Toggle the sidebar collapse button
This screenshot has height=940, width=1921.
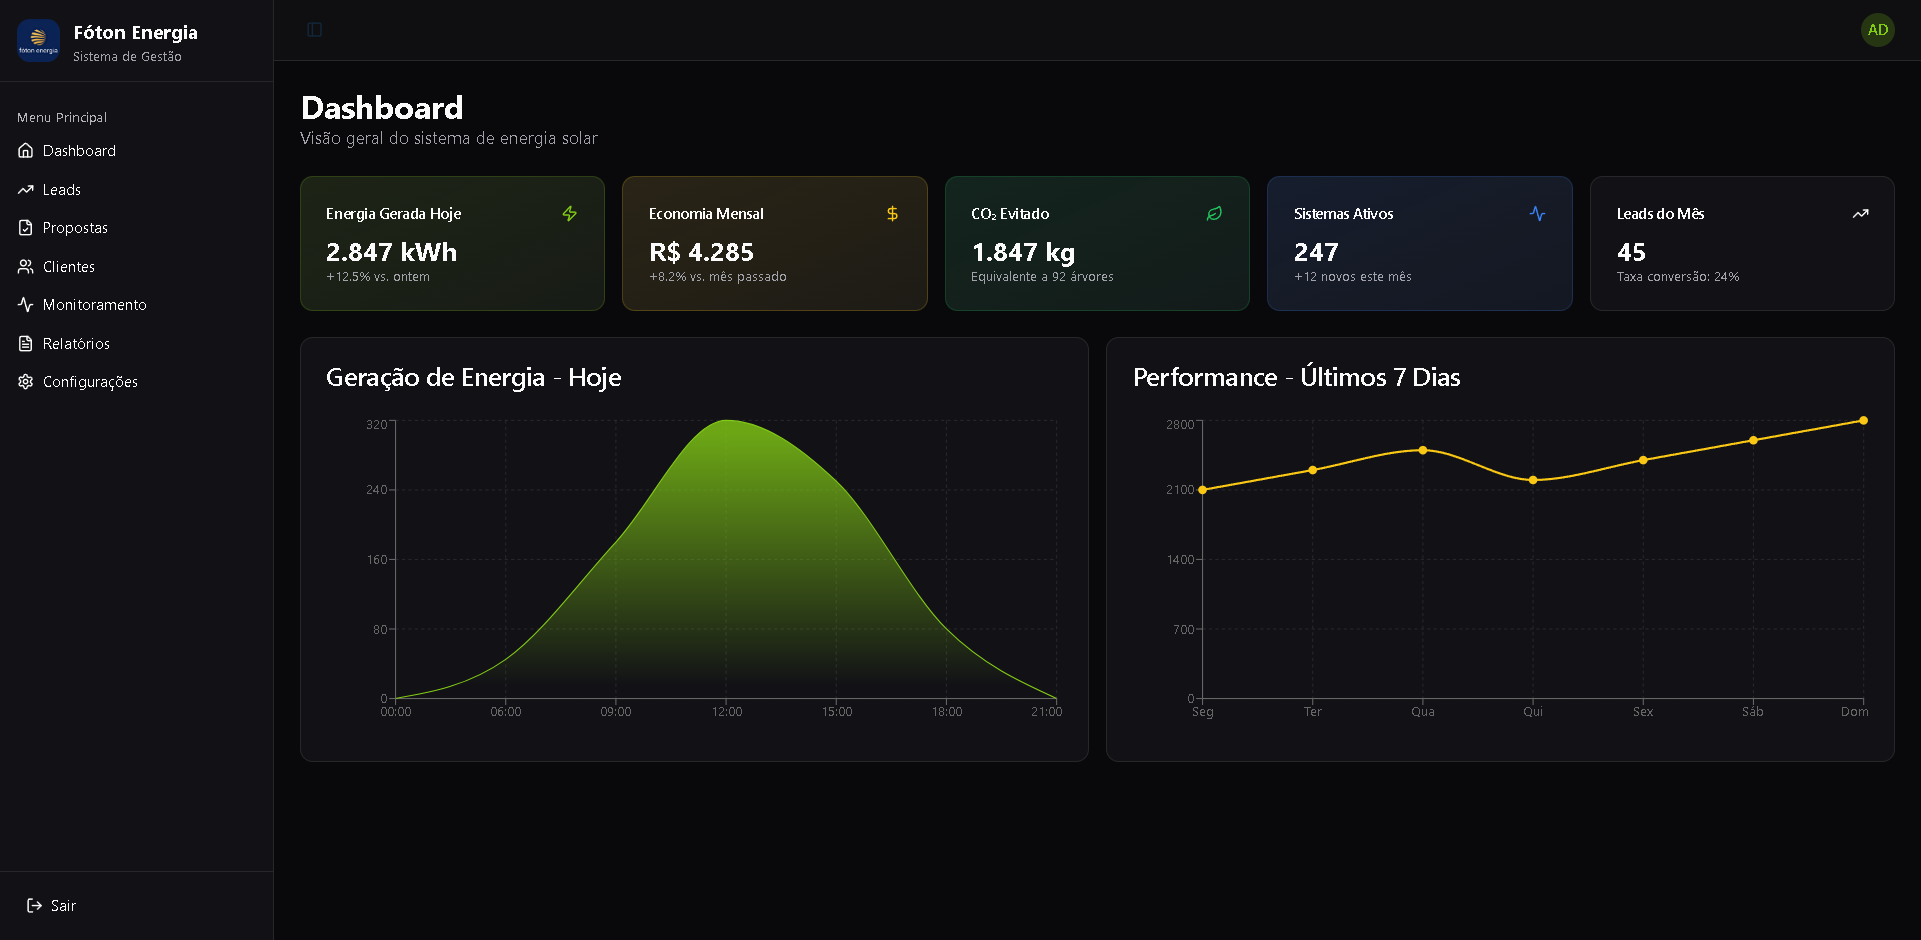(314, 30)
